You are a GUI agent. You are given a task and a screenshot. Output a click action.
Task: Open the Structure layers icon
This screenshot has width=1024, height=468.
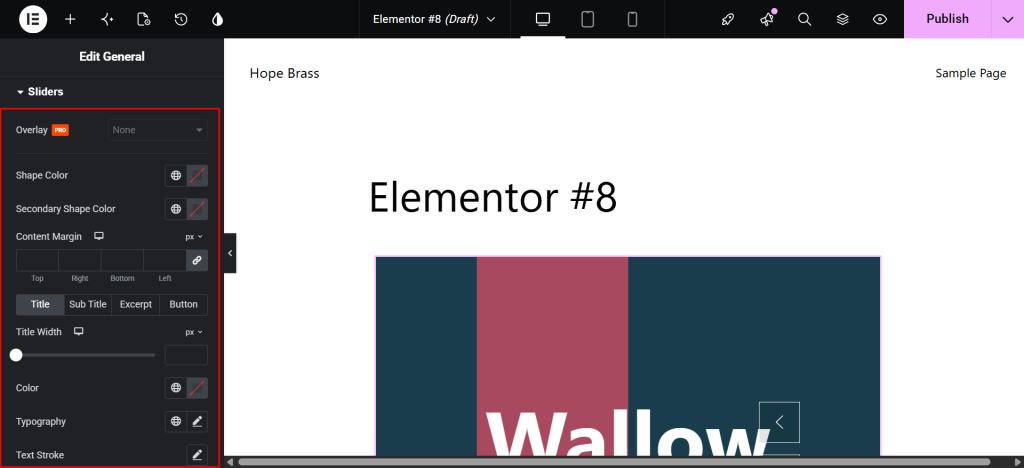(842, 20)
